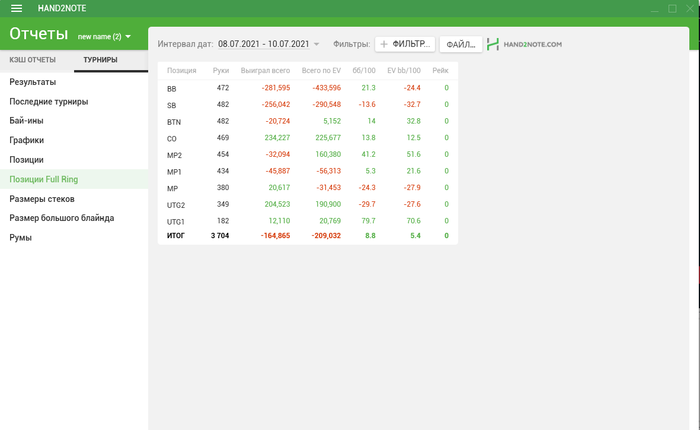This screenshot has width=700, height=430.
Task: Click the Hand2Note logo icon
Action: coord(493,44)
